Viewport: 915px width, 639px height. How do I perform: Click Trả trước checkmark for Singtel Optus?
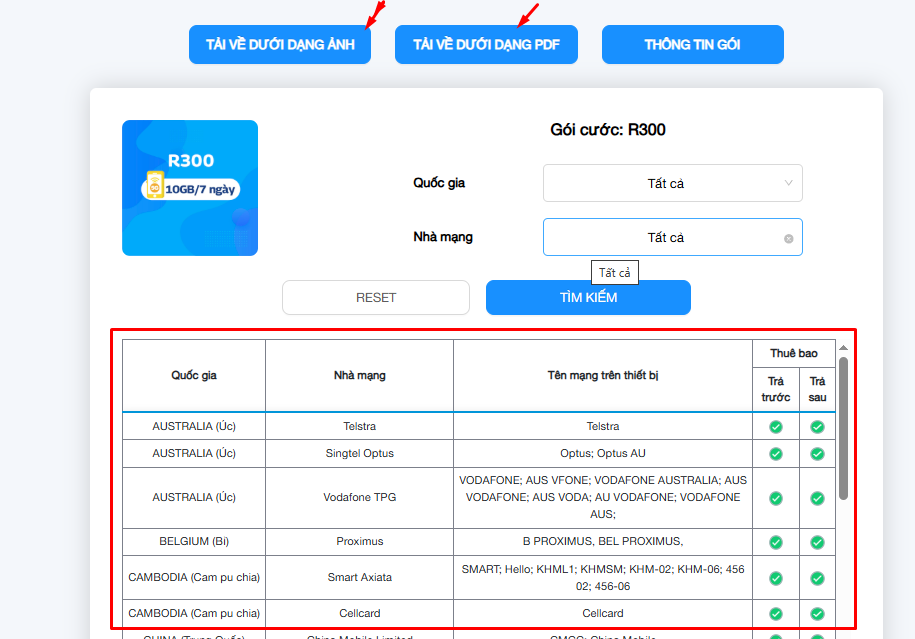[x=776, y=454]
